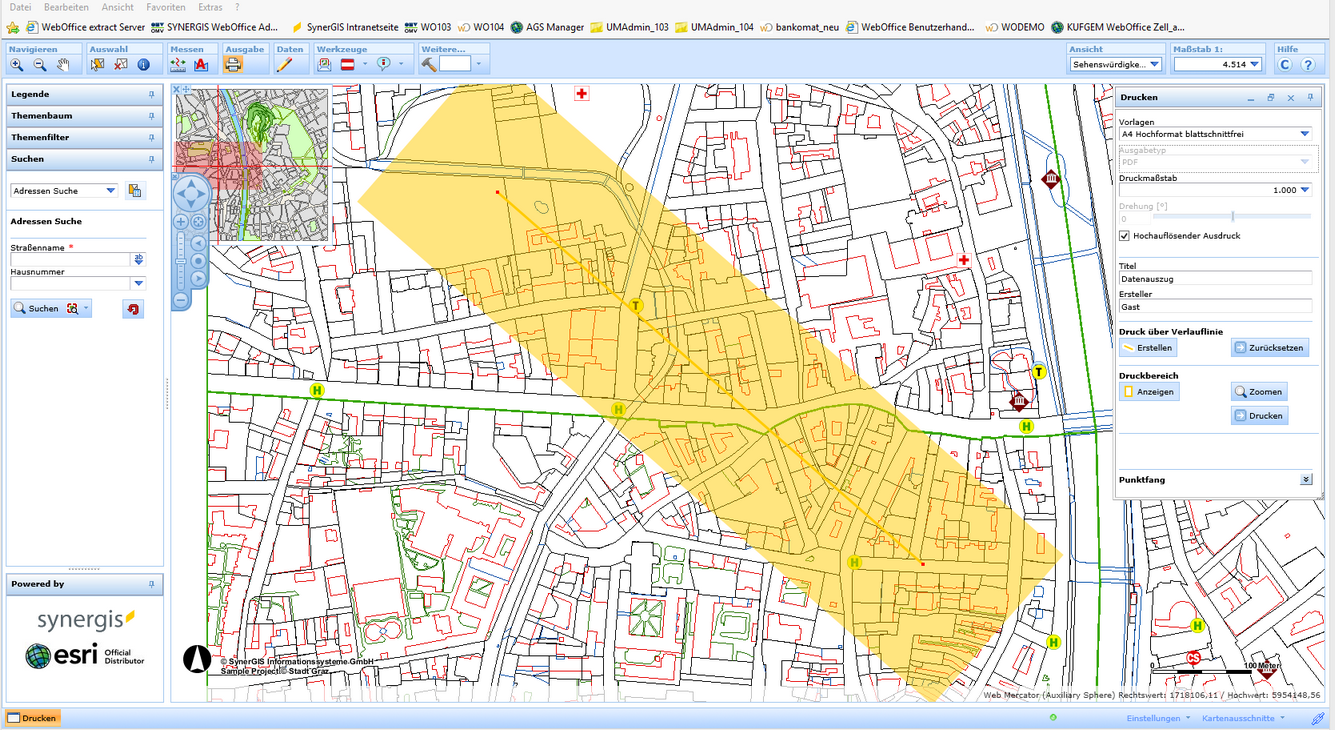1335x730 pixels.
Task: Select the zoom in tool in Navigieren
Action: tap(17, 65)
